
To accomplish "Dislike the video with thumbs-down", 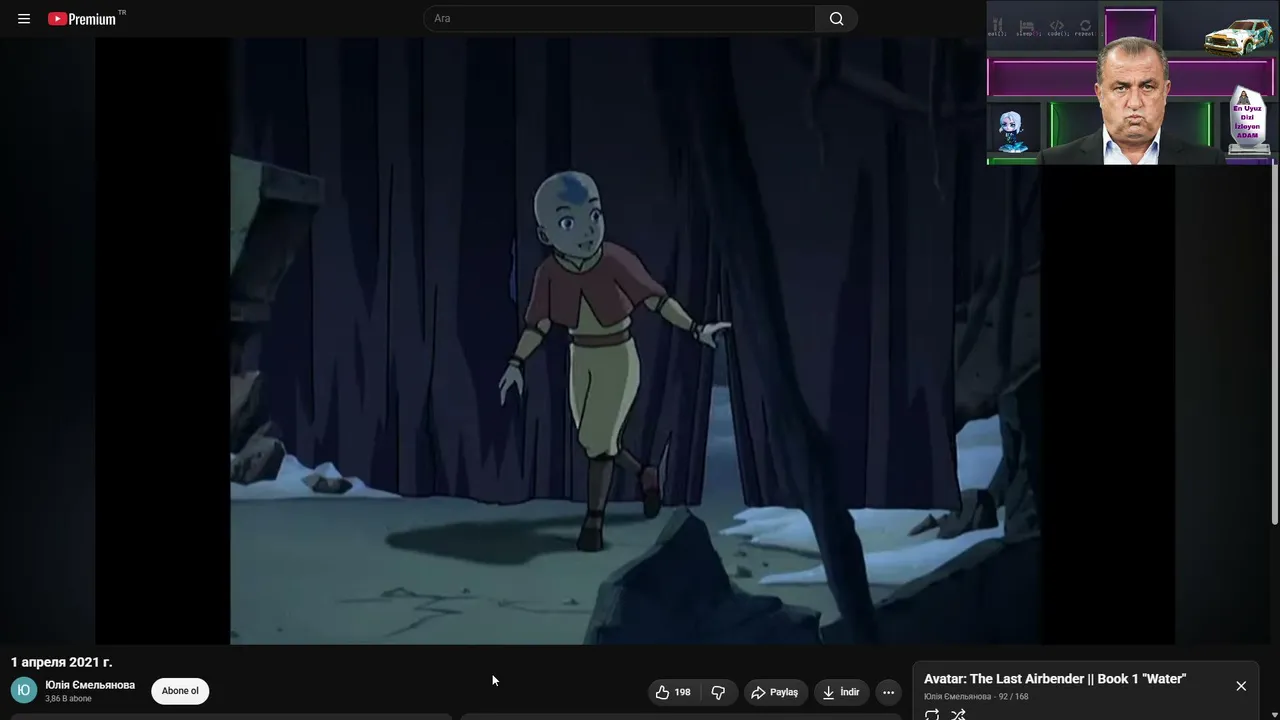I will pos(718,692).
